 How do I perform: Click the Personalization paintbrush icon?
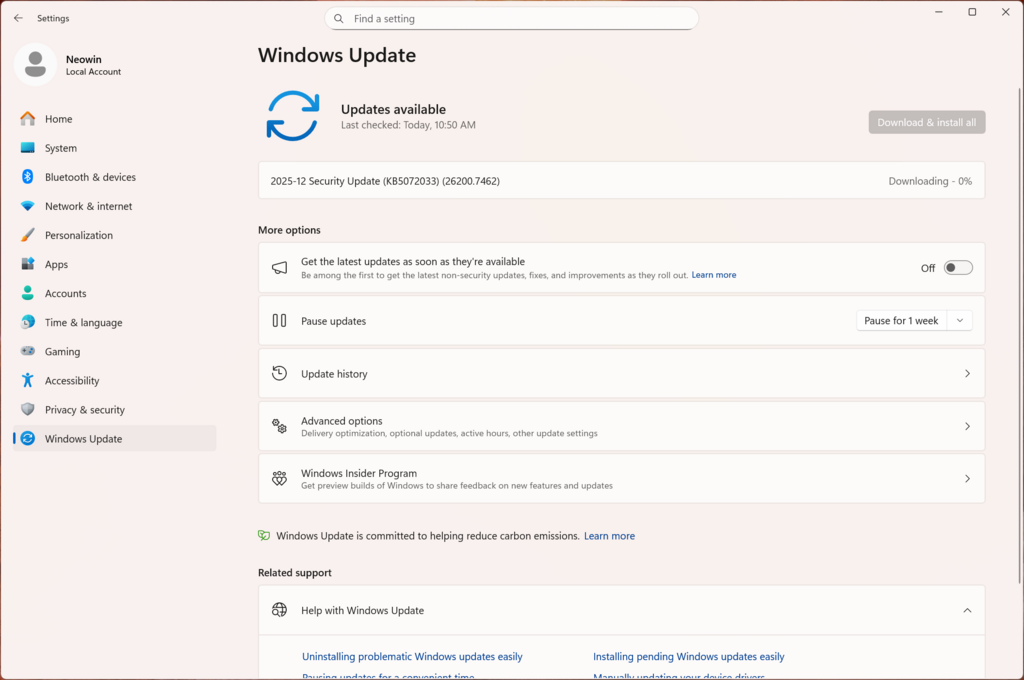point(27,235)
